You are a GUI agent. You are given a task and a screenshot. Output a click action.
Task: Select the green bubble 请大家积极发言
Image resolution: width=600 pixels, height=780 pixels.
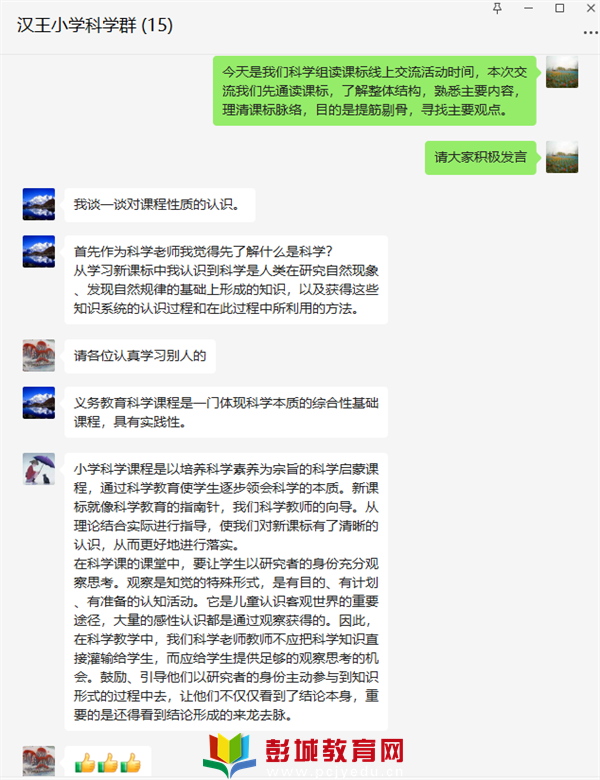(480, 158)
